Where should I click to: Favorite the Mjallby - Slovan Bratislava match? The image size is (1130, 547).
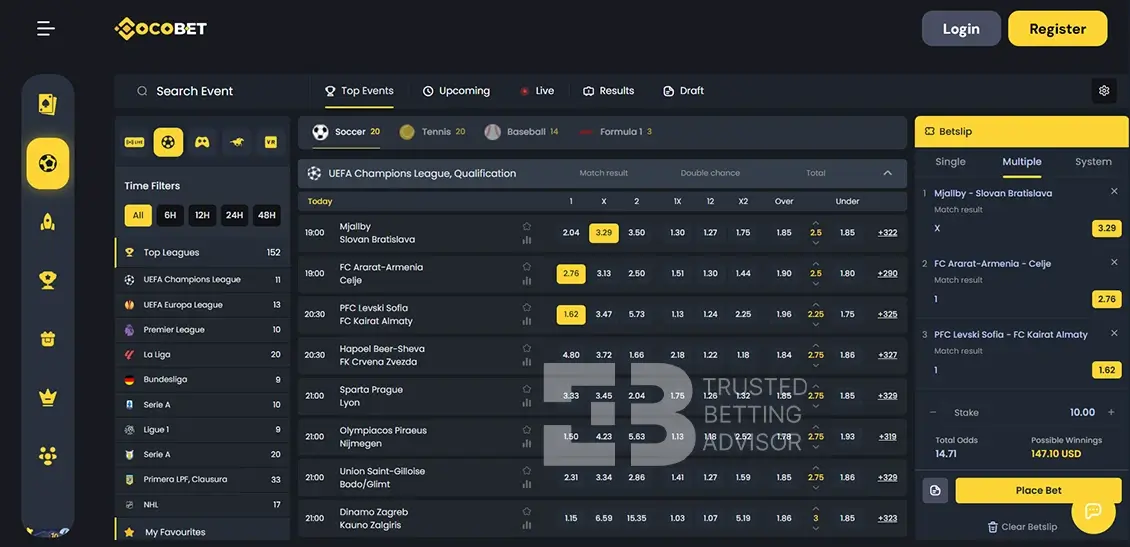[527, 226]
